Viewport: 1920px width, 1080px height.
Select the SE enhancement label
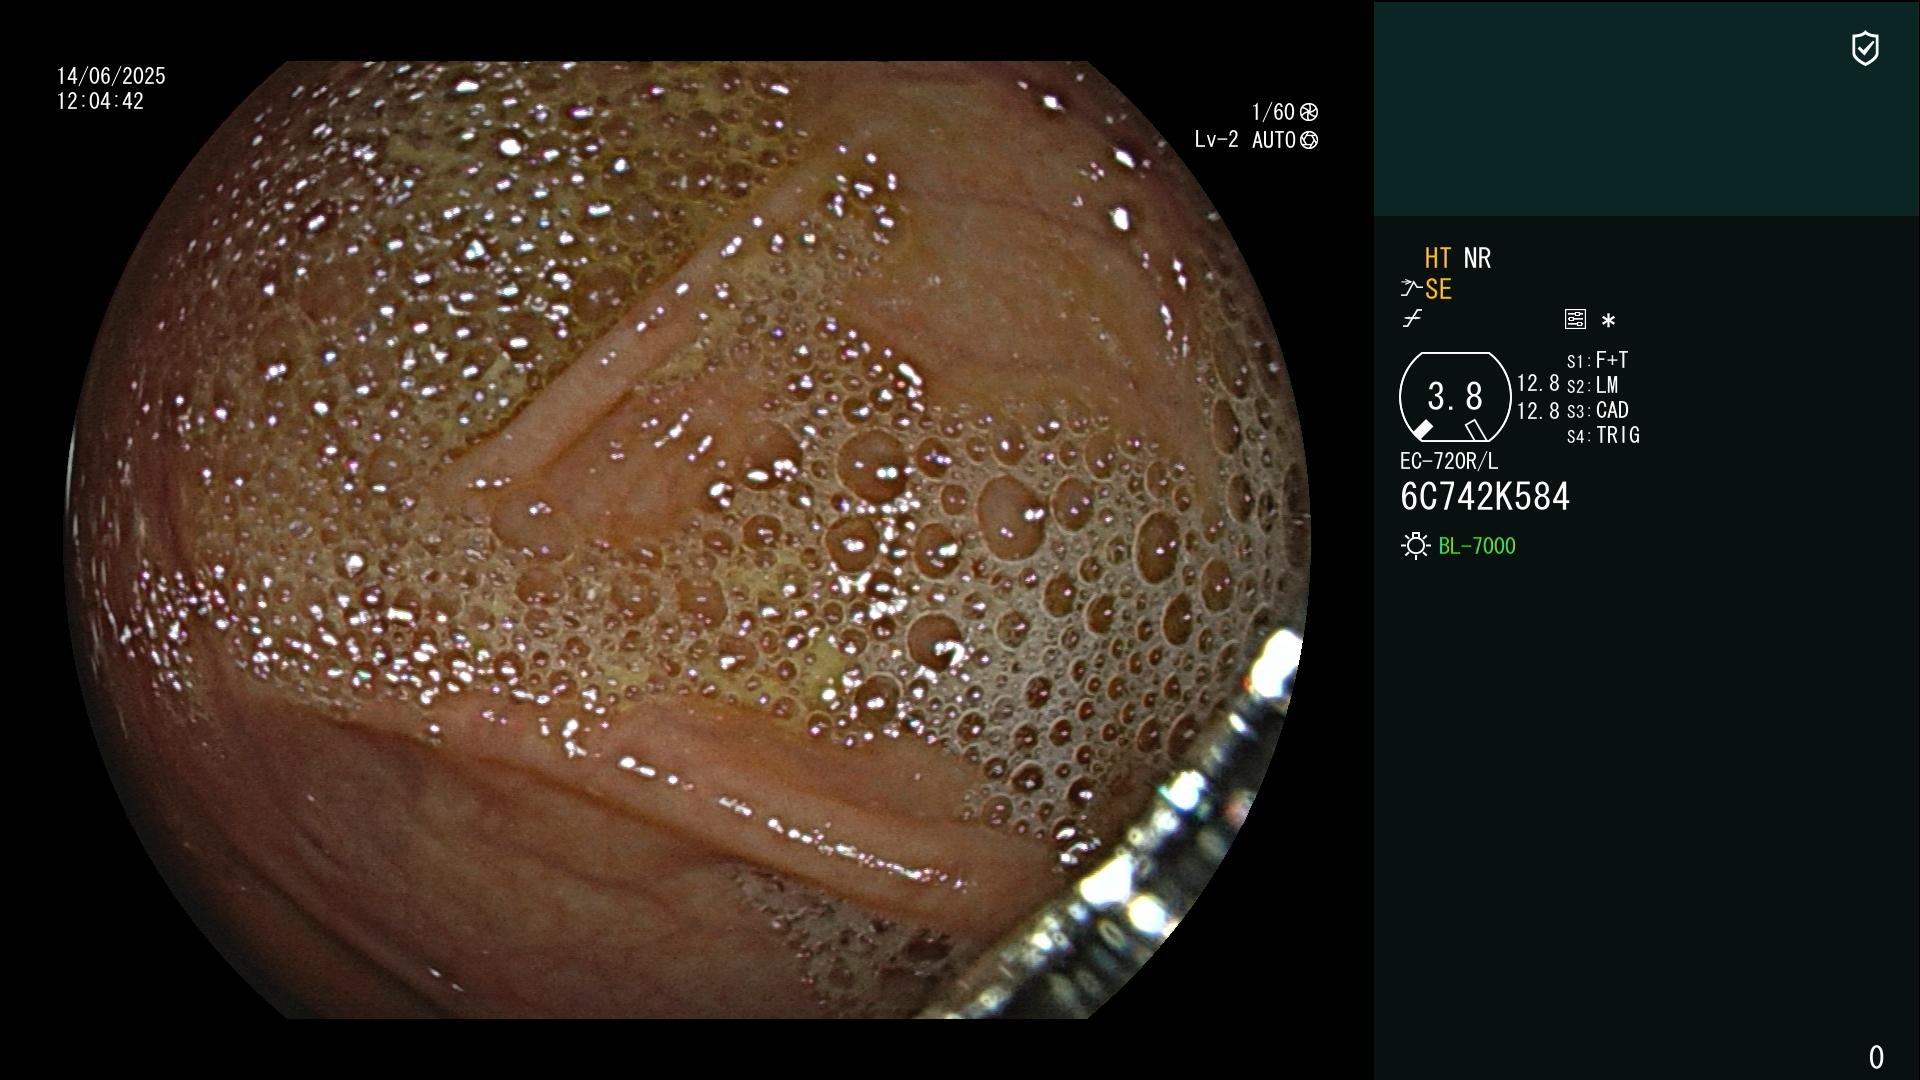tap(1438, 290)
